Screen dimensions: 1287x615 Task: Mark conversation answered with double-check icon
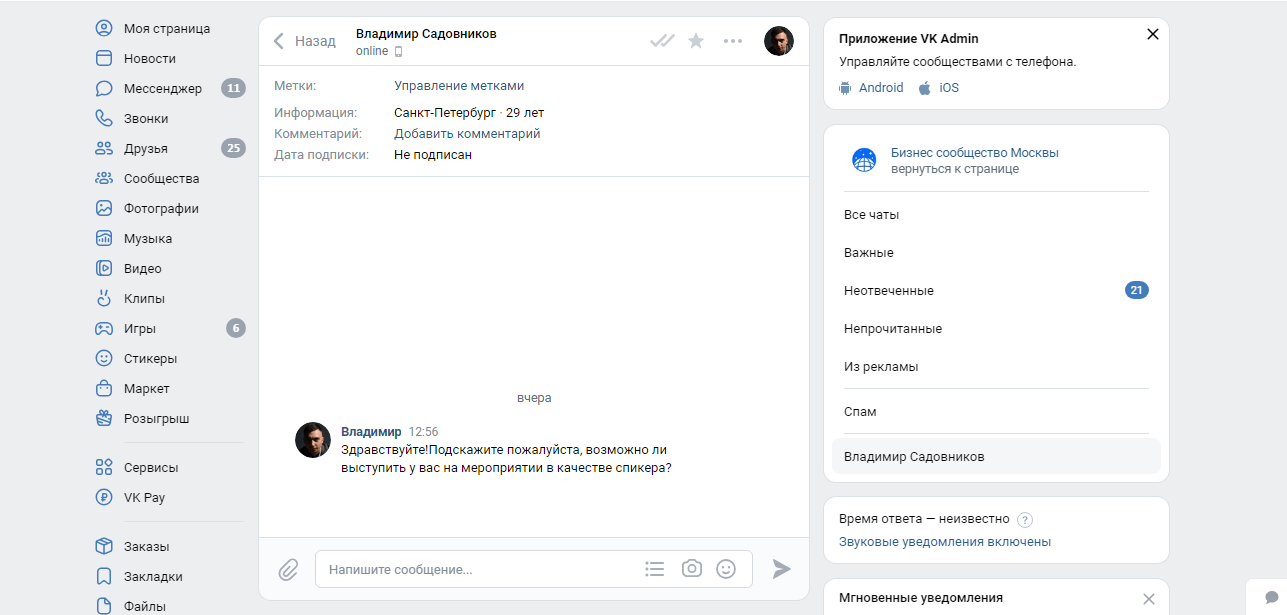pos(662,41)
